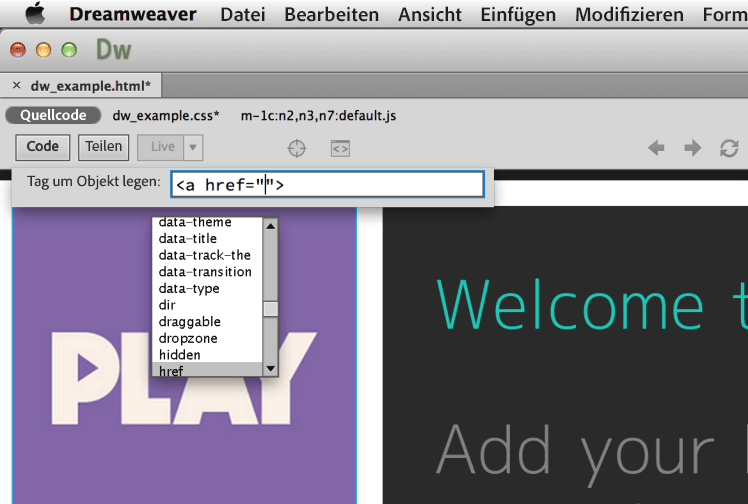Viewport: 748px width, 504px height.
Task: Click into the Tag um Objekt legen field
Action: tap(327, 185)
